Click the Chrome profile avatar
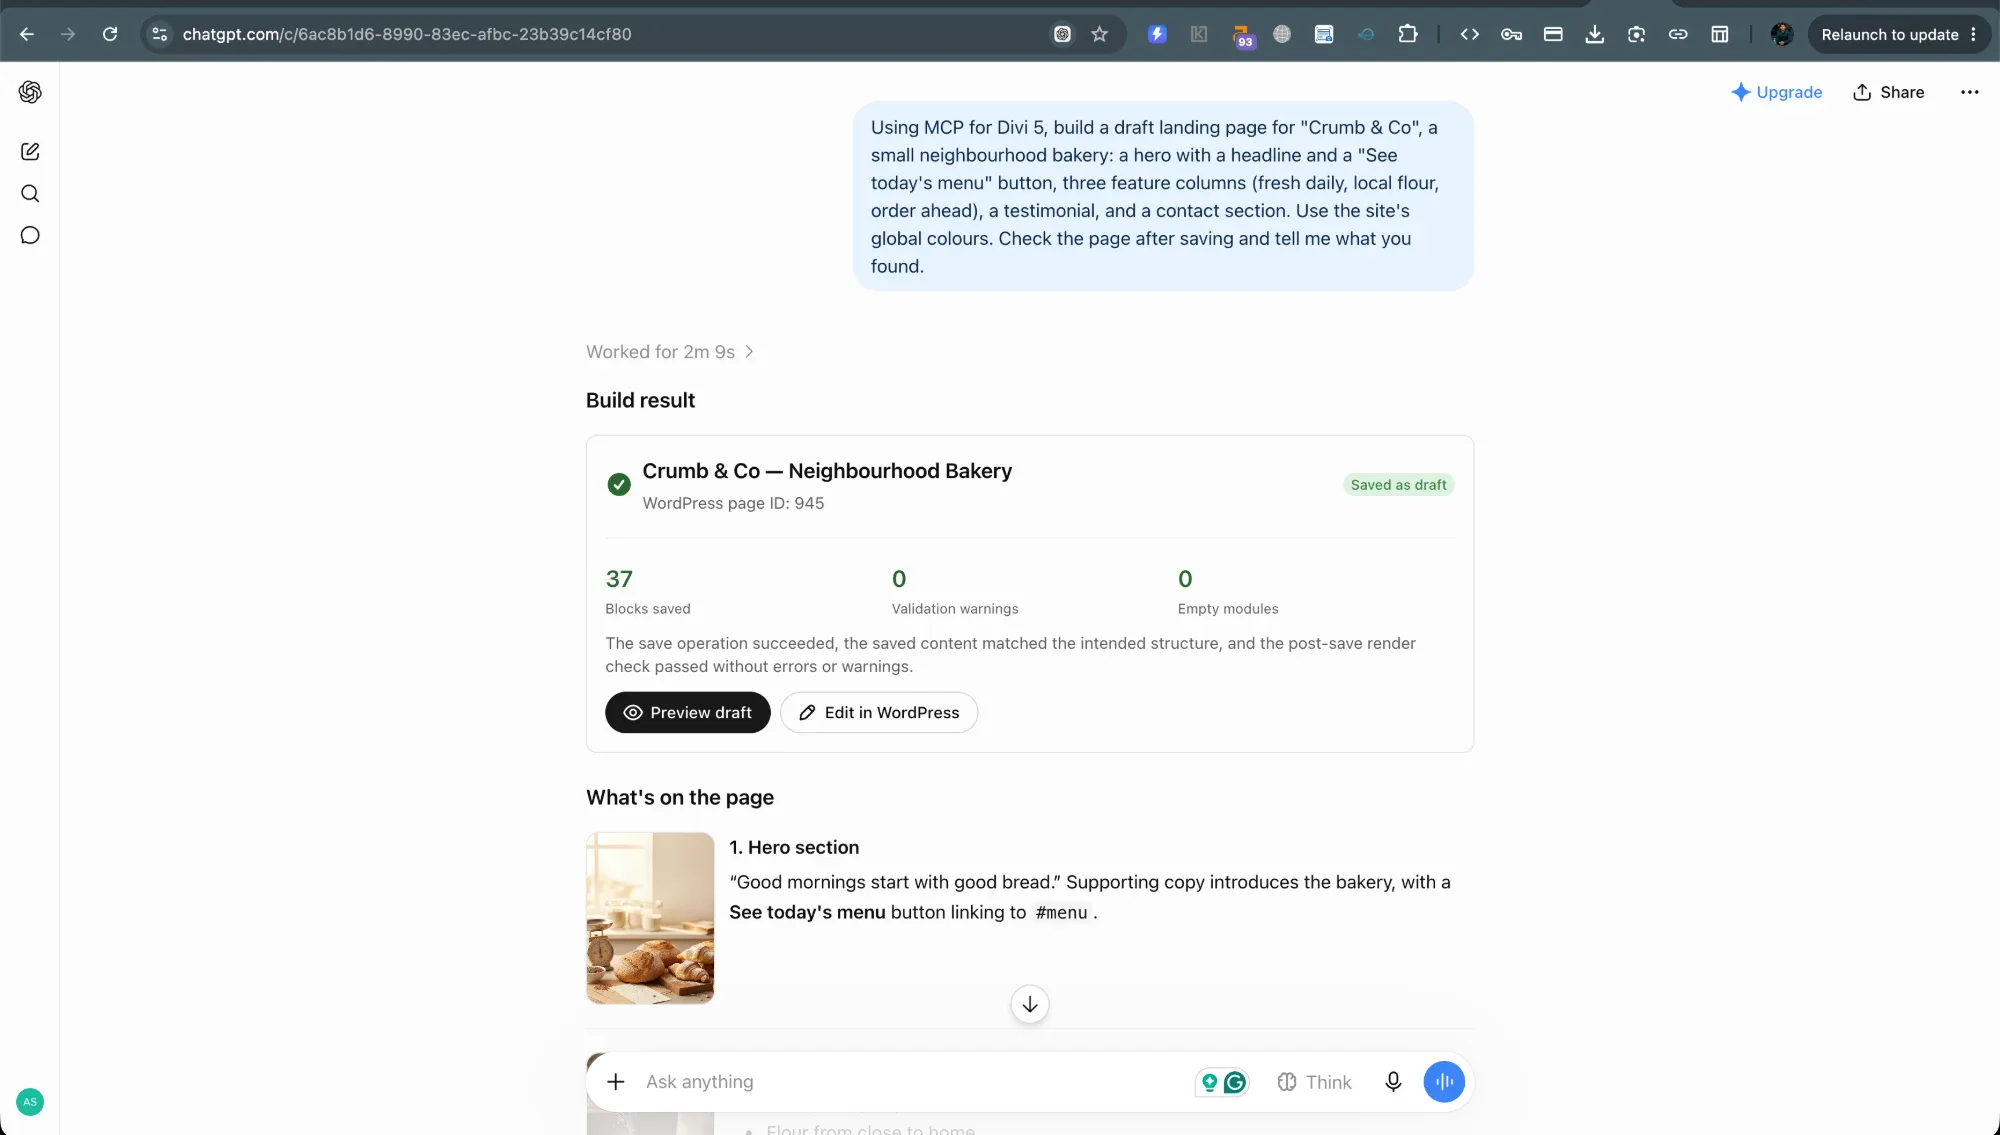The width and height of the screenshot is (2000, 1135). click(1782, 34)
